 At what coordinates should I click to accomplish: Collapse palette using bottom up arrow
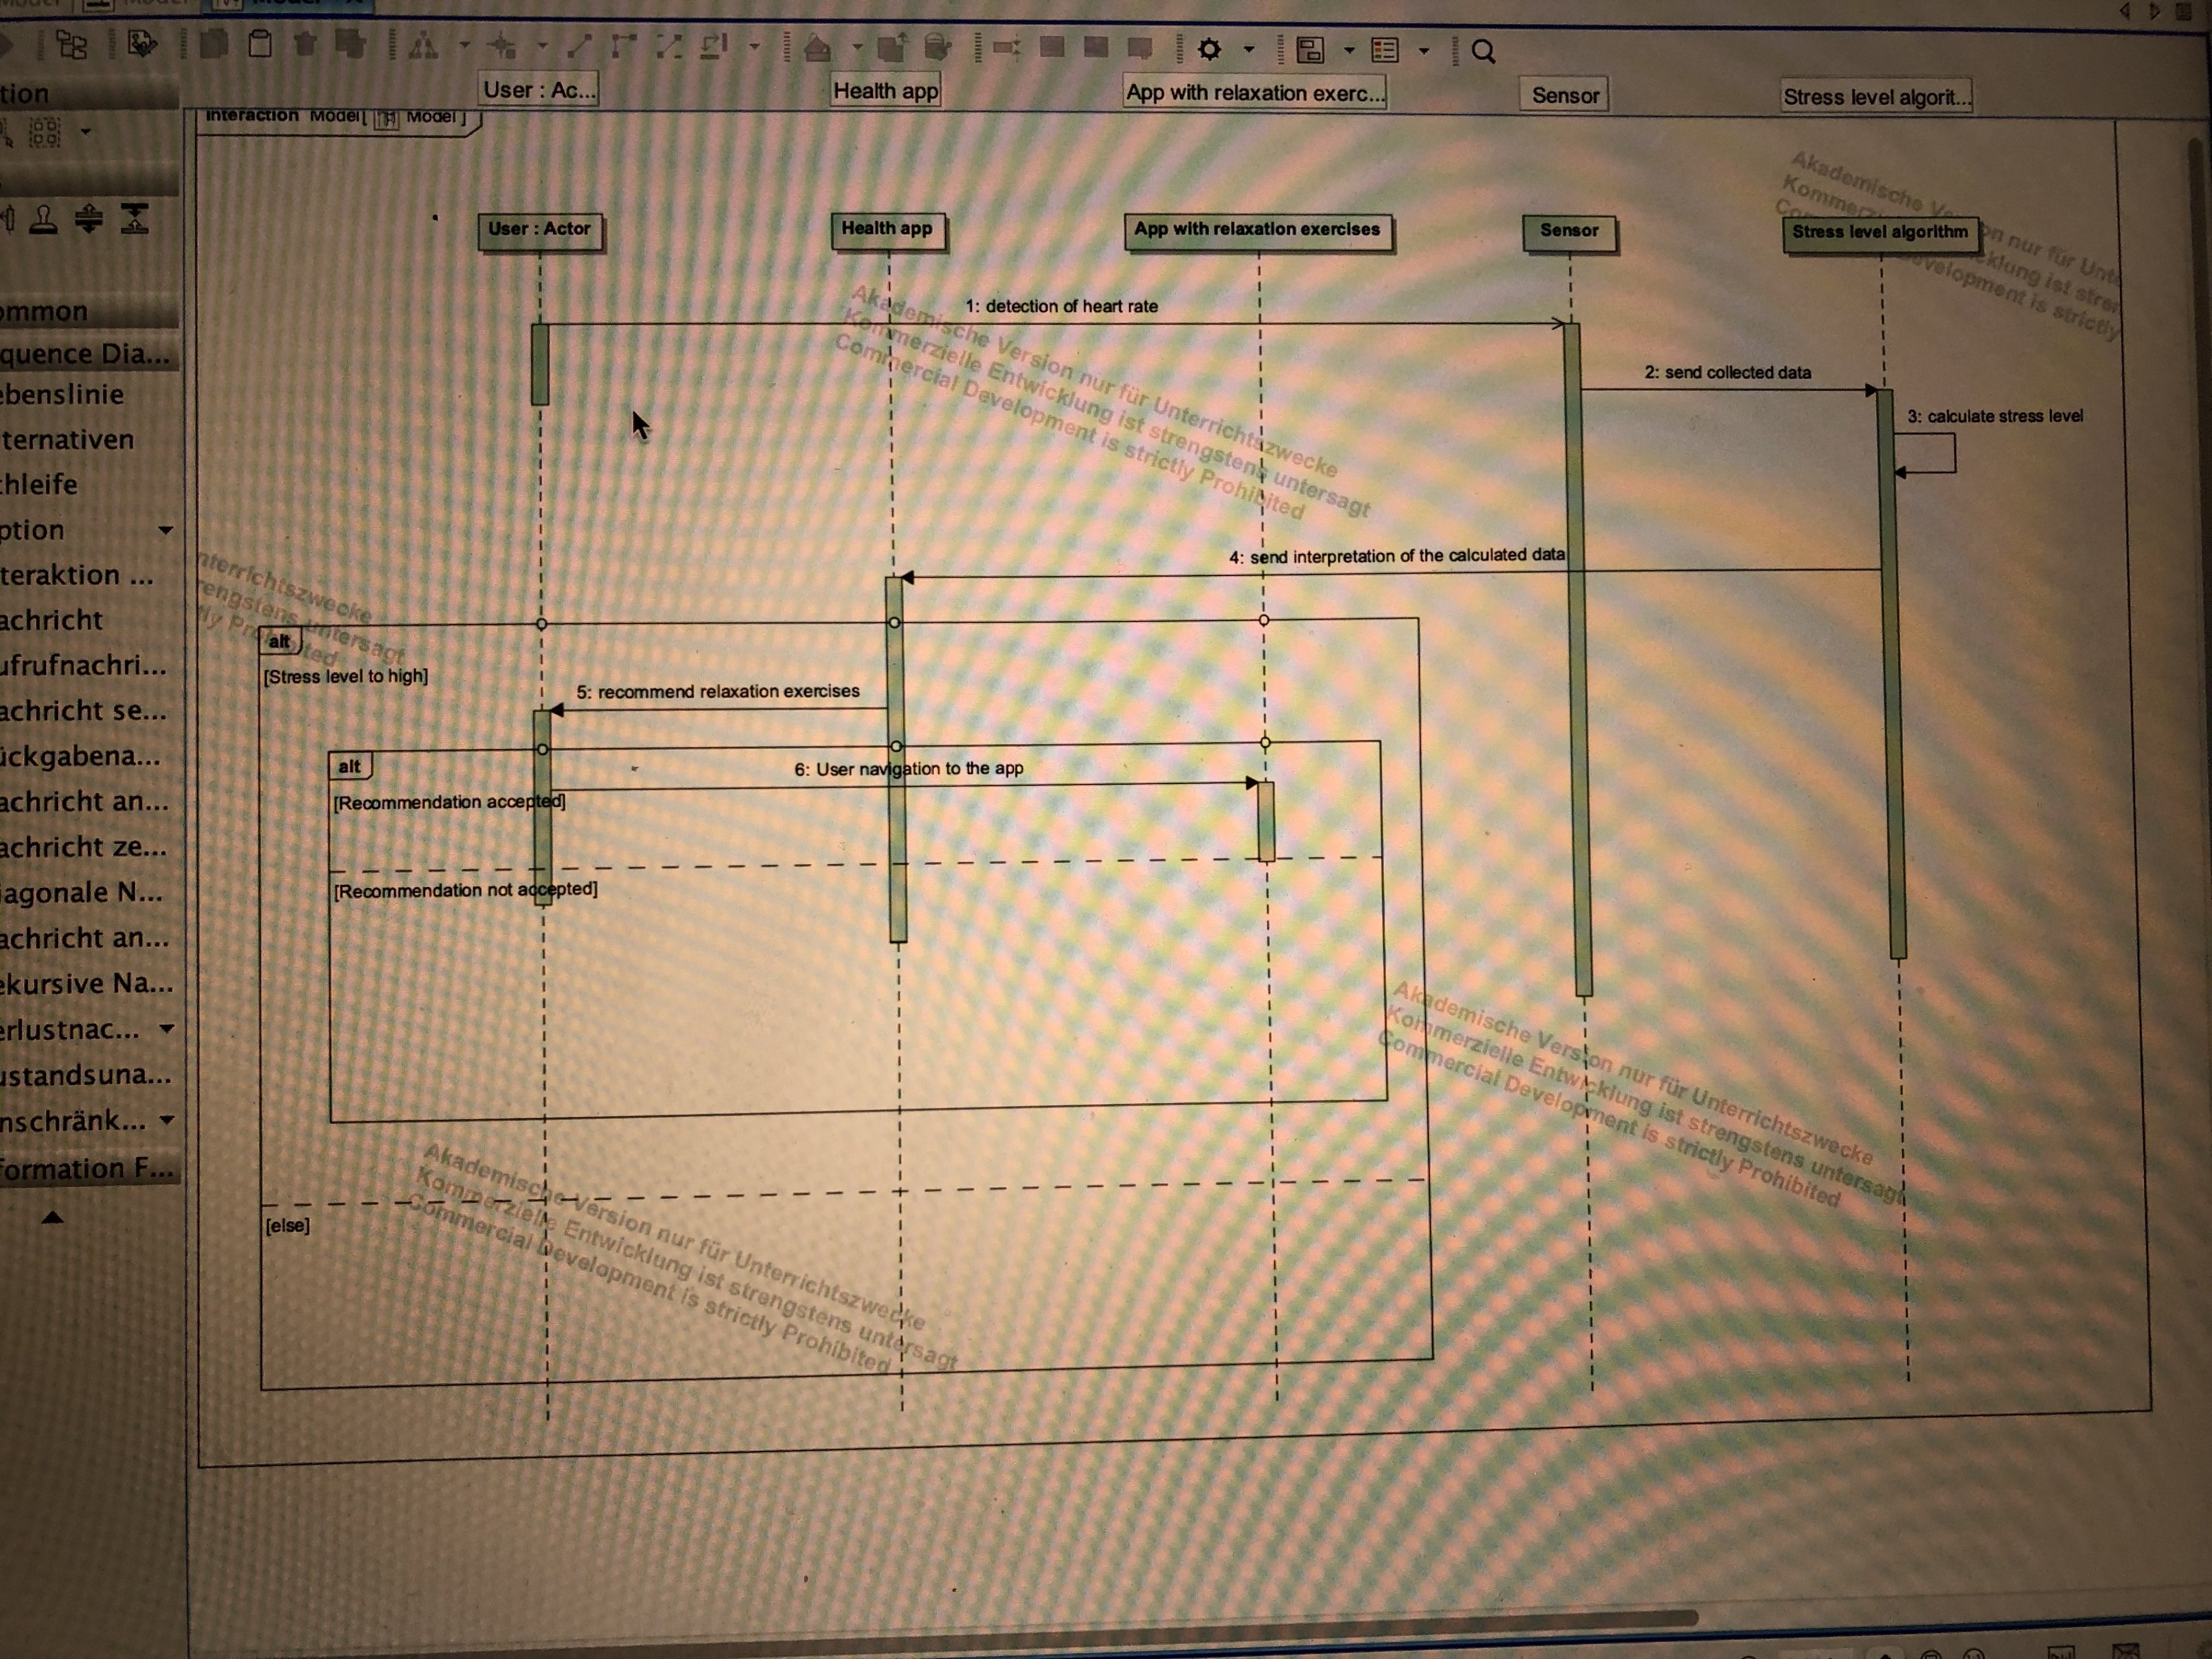(x=53, y=1217)
